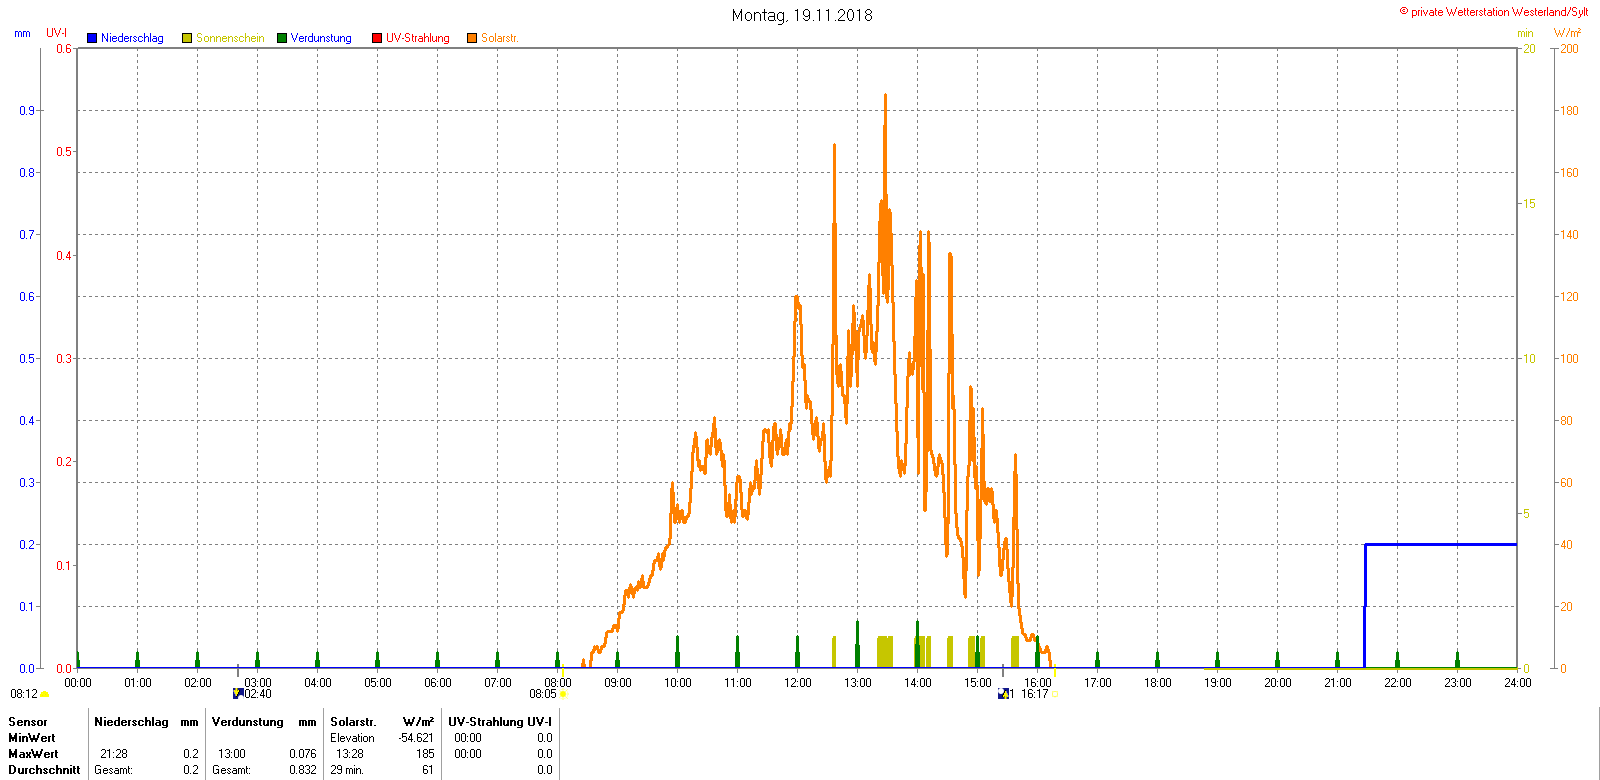Click the 29 min. sunshine duration
The image size is (1600, 780).
click(347, 770)
